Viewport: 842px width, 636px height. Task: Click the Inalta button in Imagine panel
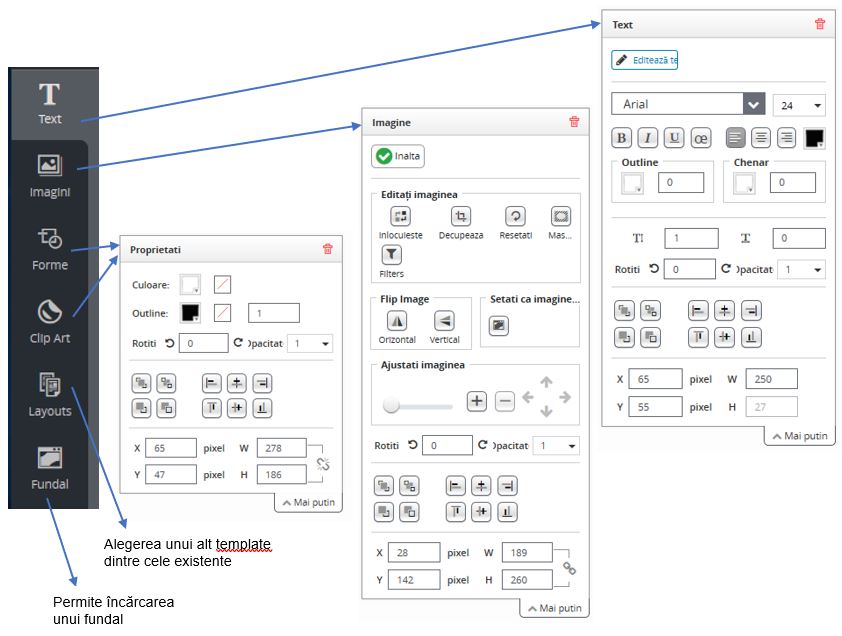(398, 156)
